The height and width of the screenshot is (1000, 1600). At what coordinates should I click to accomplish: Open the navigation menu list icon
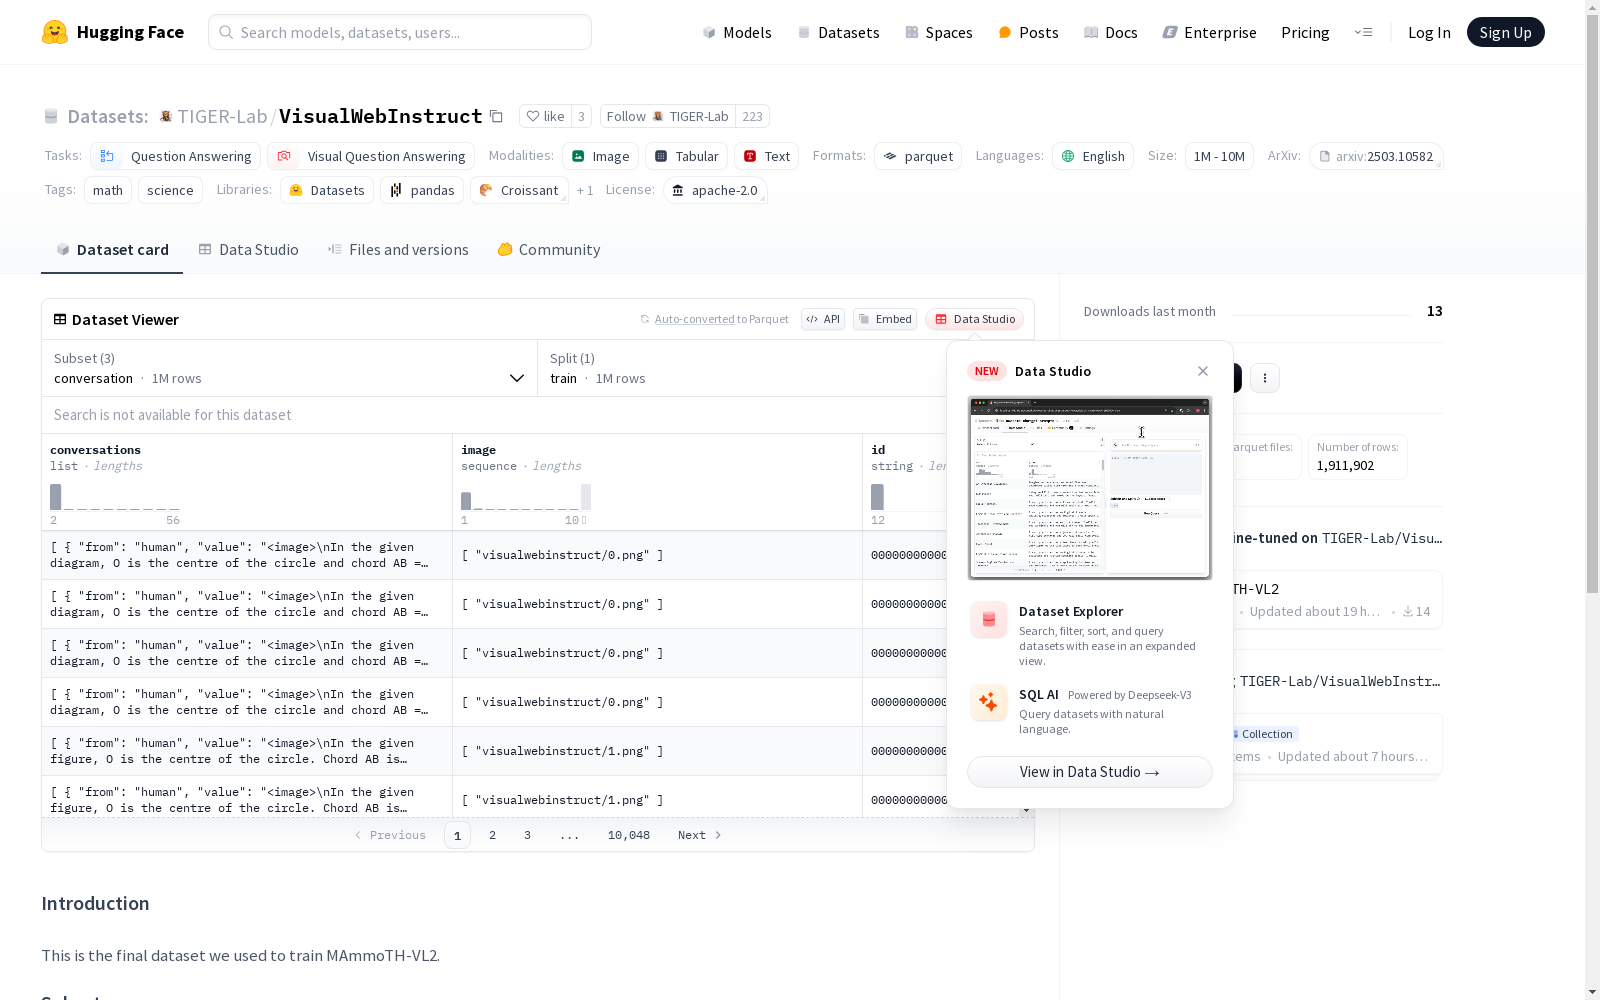[x=1363, y=32]
